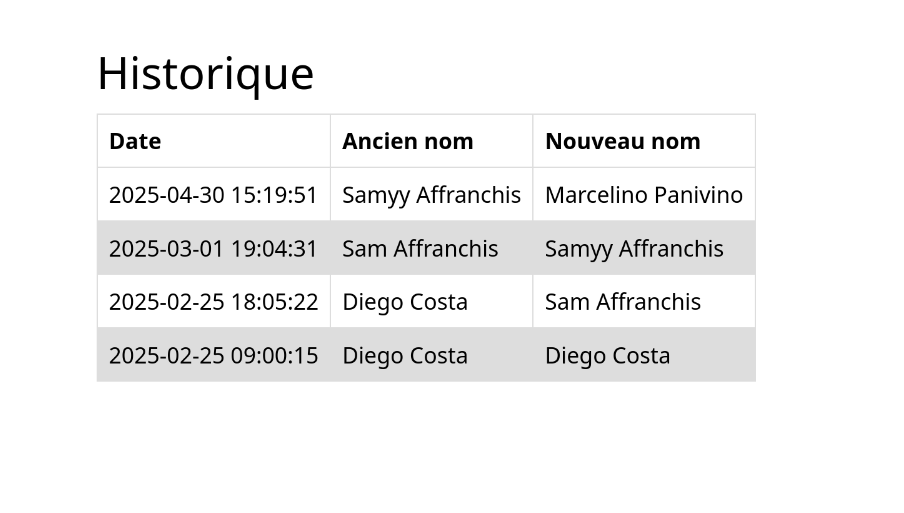
Task: Select the Date column header
Action: pyautogui.click(x=214, y=141)
